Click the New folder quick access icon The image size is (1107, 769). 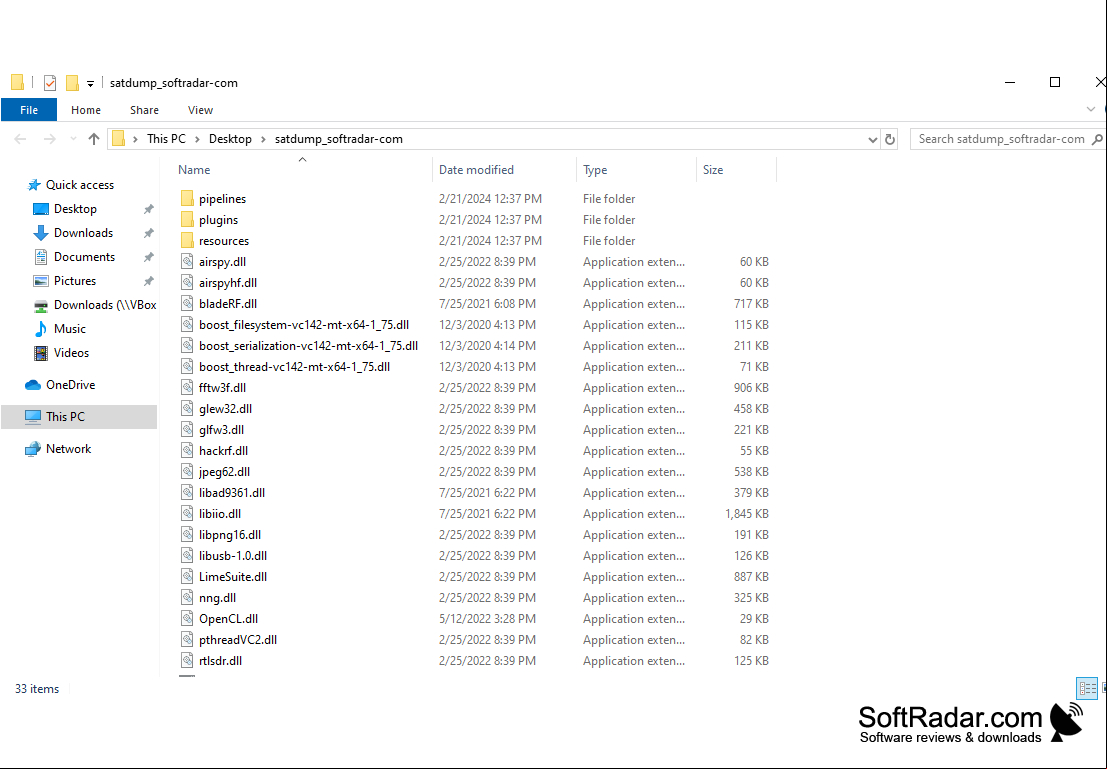point(72,83)
